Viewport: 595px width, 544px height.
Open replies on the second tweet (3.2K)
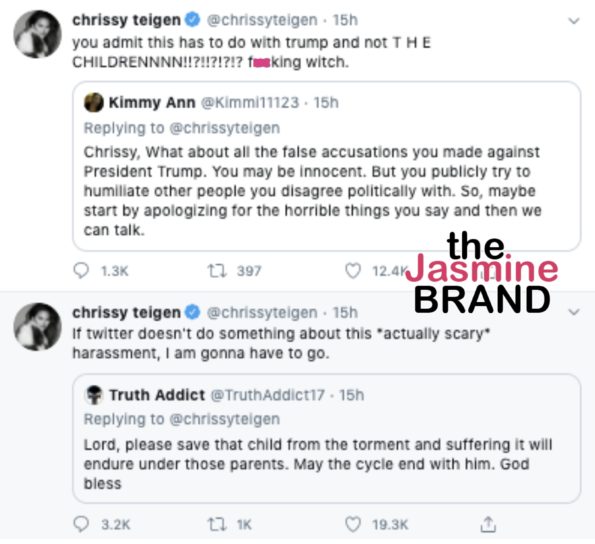(81, 524)
